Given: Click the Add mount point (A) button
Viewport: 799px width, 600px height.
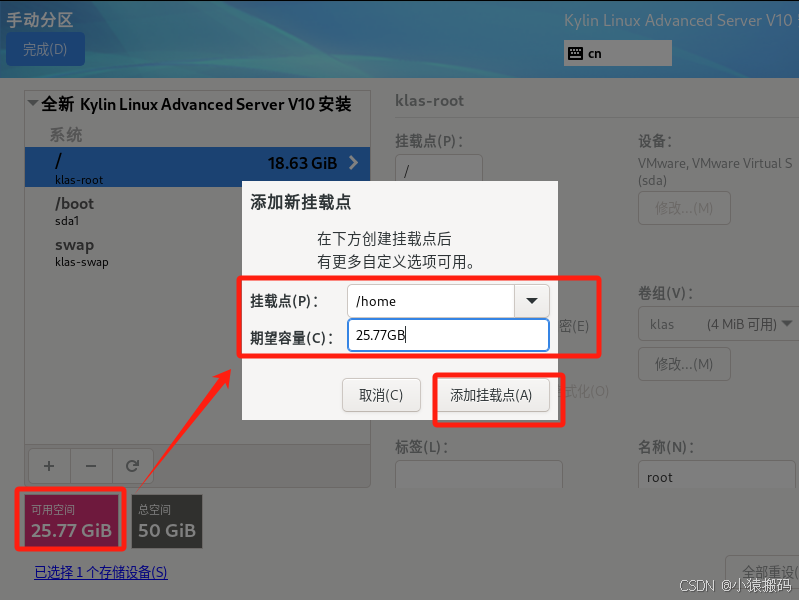Looking at the screenshot, I should pos(491,395).
